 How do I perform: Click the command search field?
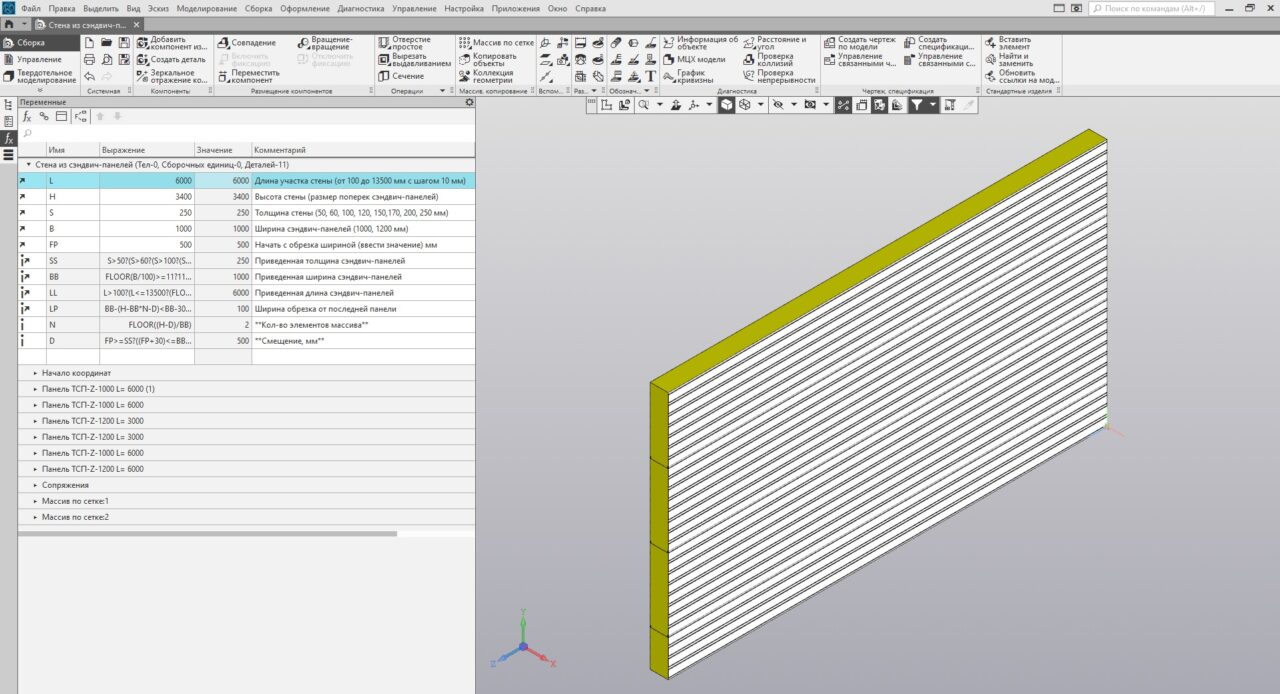(1151, 8)
